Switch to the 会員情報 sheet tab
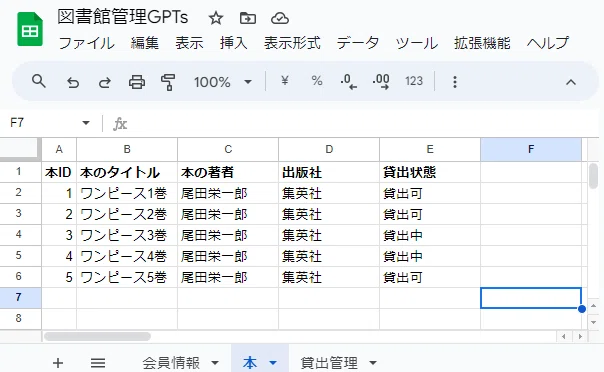The image size is (604, 372). point(171,363)
